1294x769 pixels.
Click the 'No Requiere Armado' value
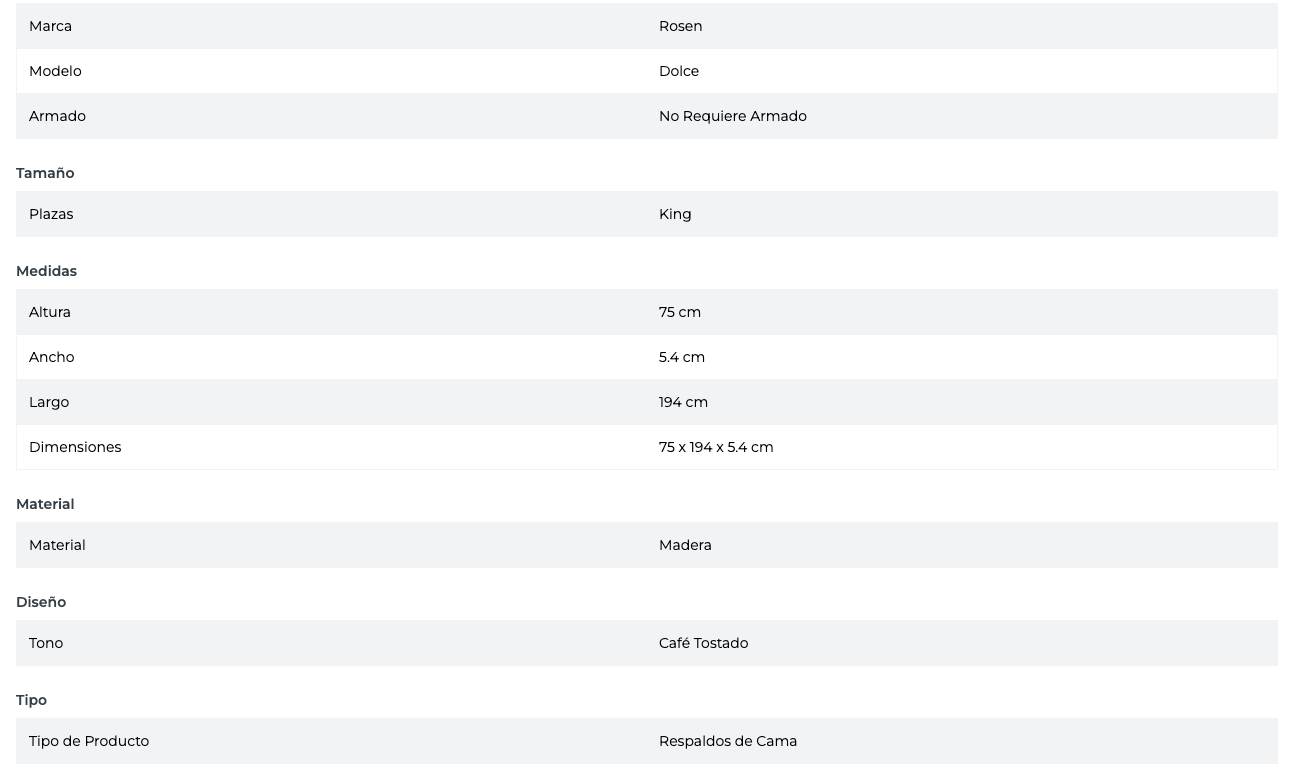click(x=732, y=116)
